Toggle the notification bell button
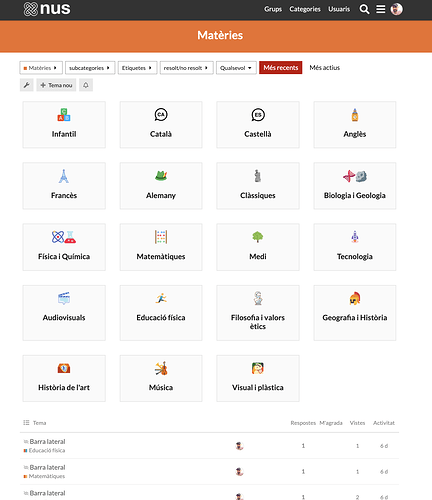Screen dimensions: 432x500 86,85
